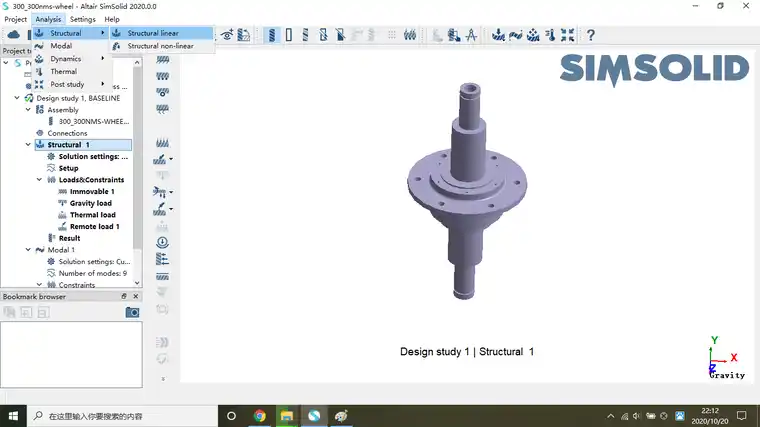Undock the Bookmark browser panel

pos(124,296)
